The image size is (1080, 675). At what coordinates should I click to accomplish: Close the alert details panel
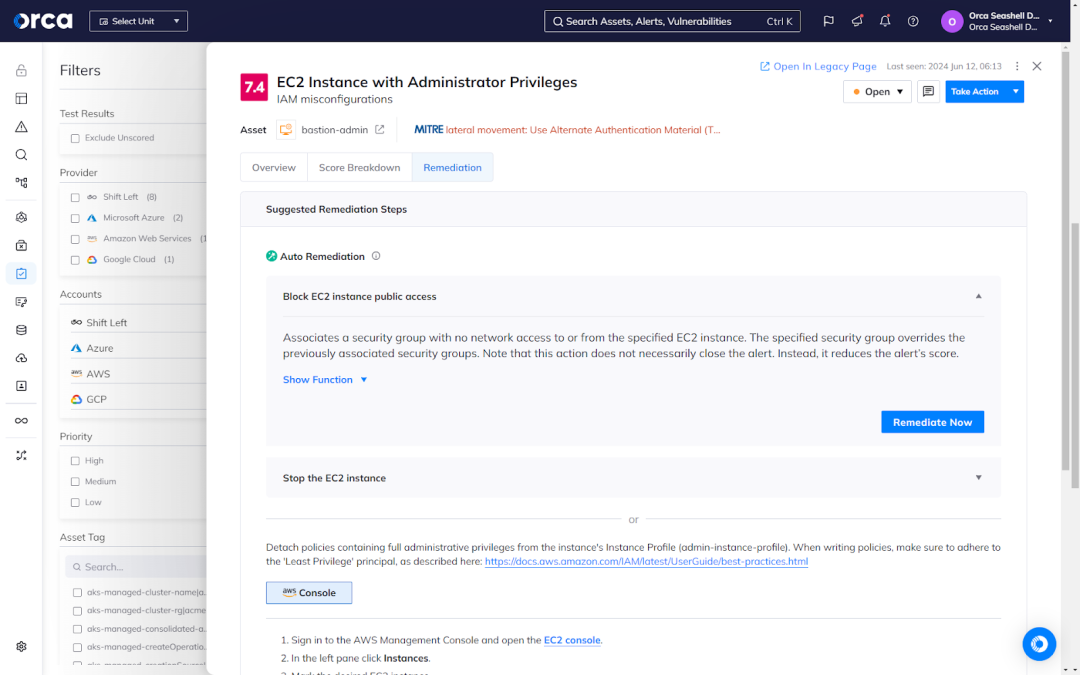click(1037, 66)
